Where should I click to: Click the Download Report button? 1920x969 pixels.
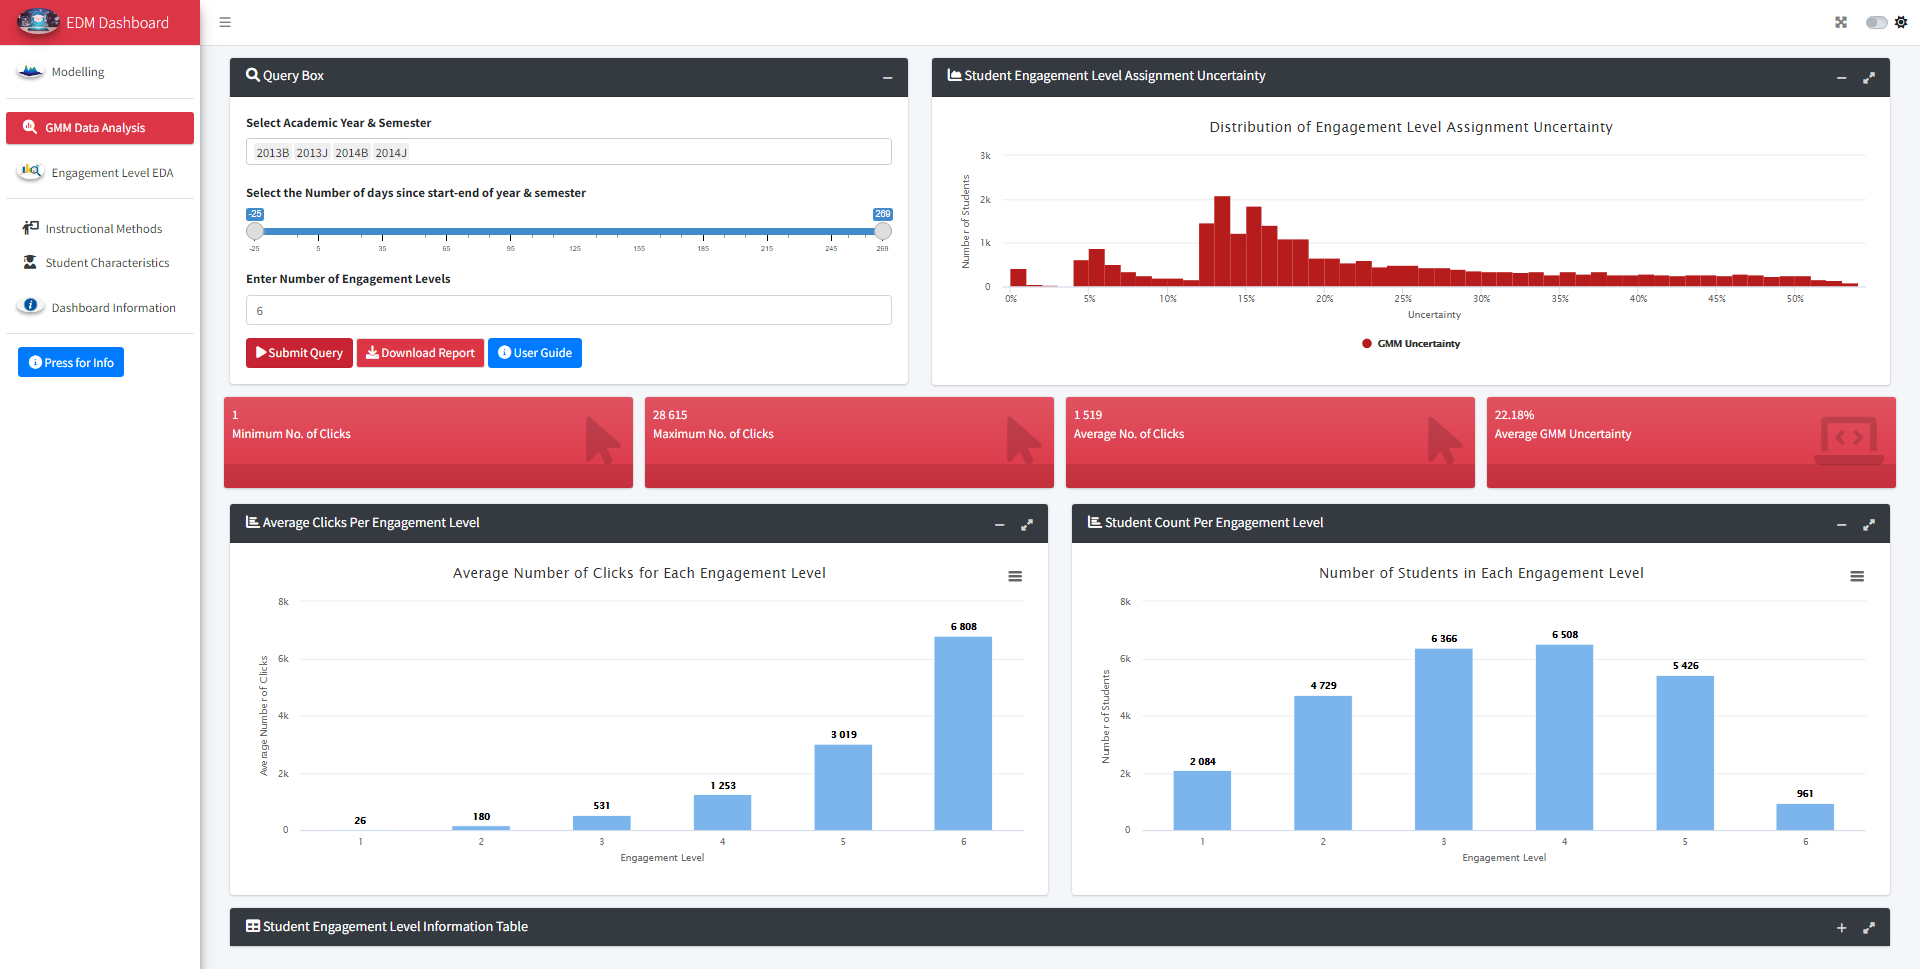tap(420, 353)
